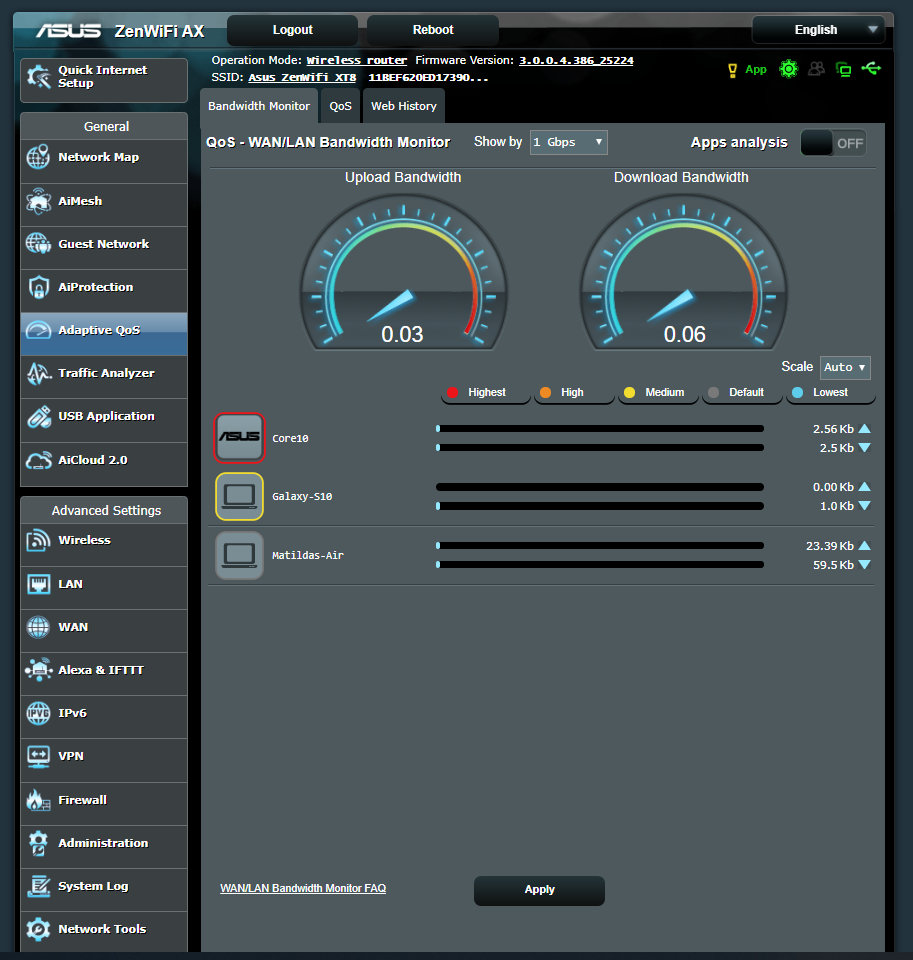This screenshot has height=960, width=913.
Task: Switch to the Bandwidth Monitor tab
Action: click(259, 106)
